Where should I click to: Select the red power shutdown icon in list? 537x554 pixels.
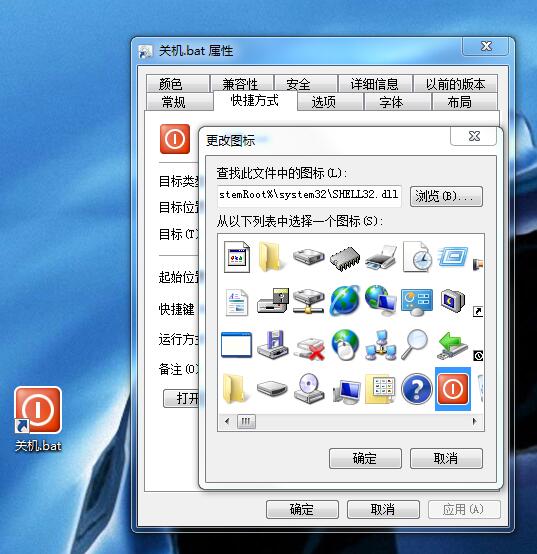pyautogui.click(x=453, y=389)
